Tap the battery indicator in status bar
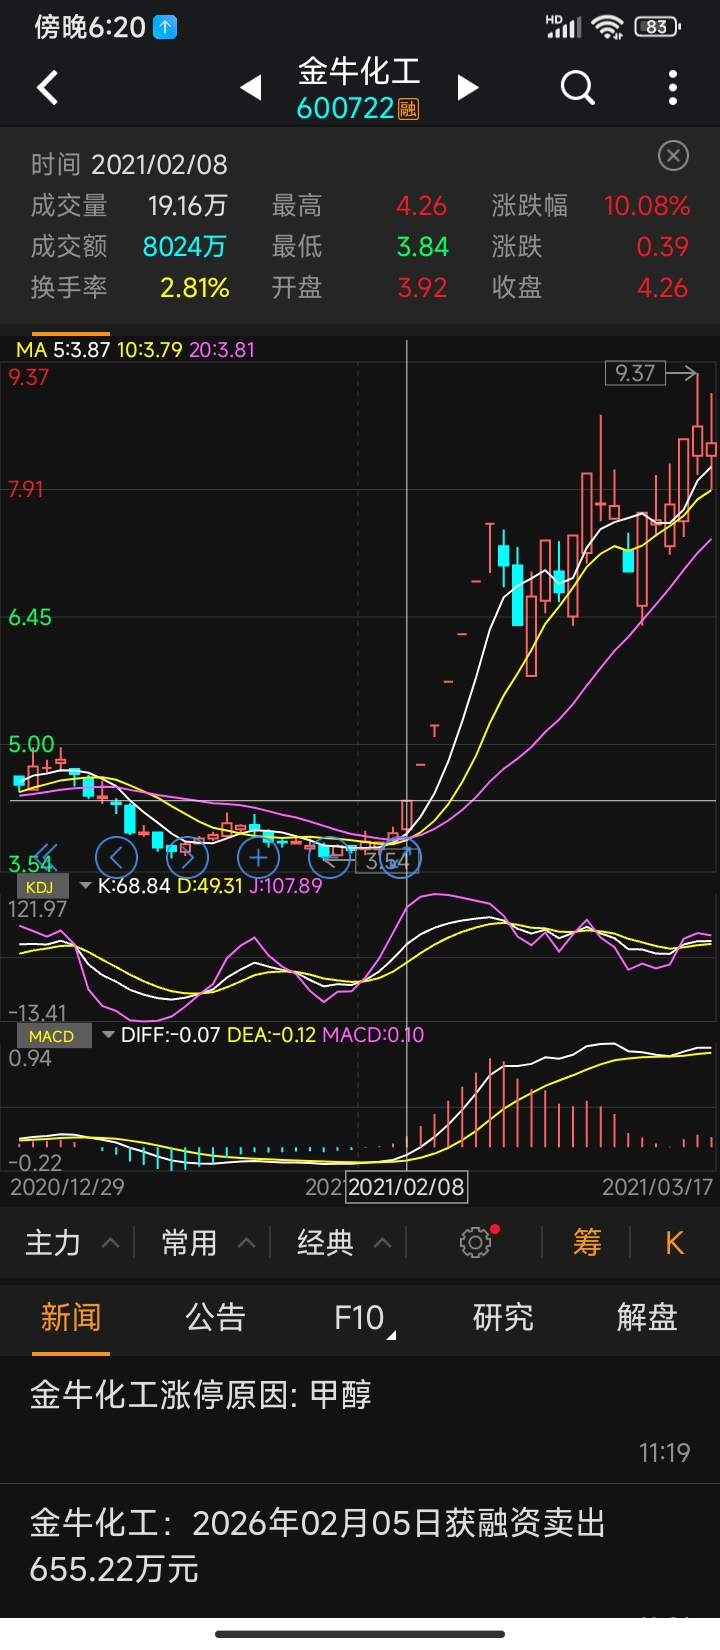Image resolution: width=720 pixels, height=1650 pixels. click(x=657, y=27)
